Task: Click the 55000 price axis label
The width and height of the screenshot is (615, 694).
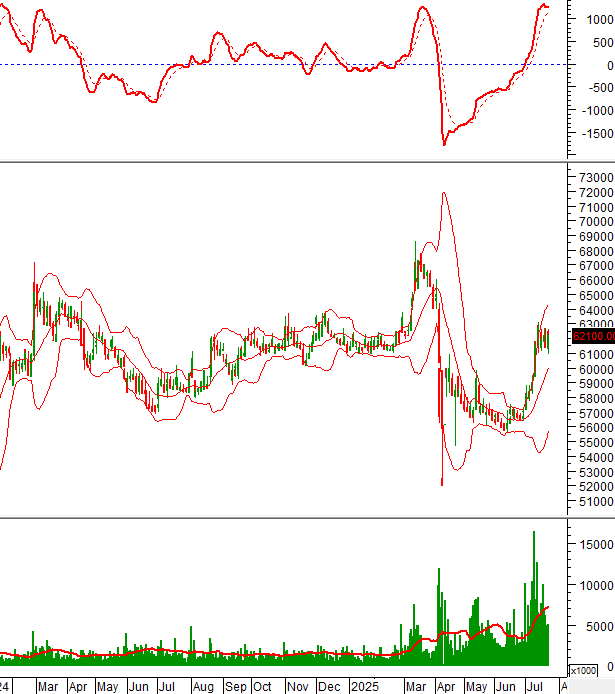Action: [596, 443]
